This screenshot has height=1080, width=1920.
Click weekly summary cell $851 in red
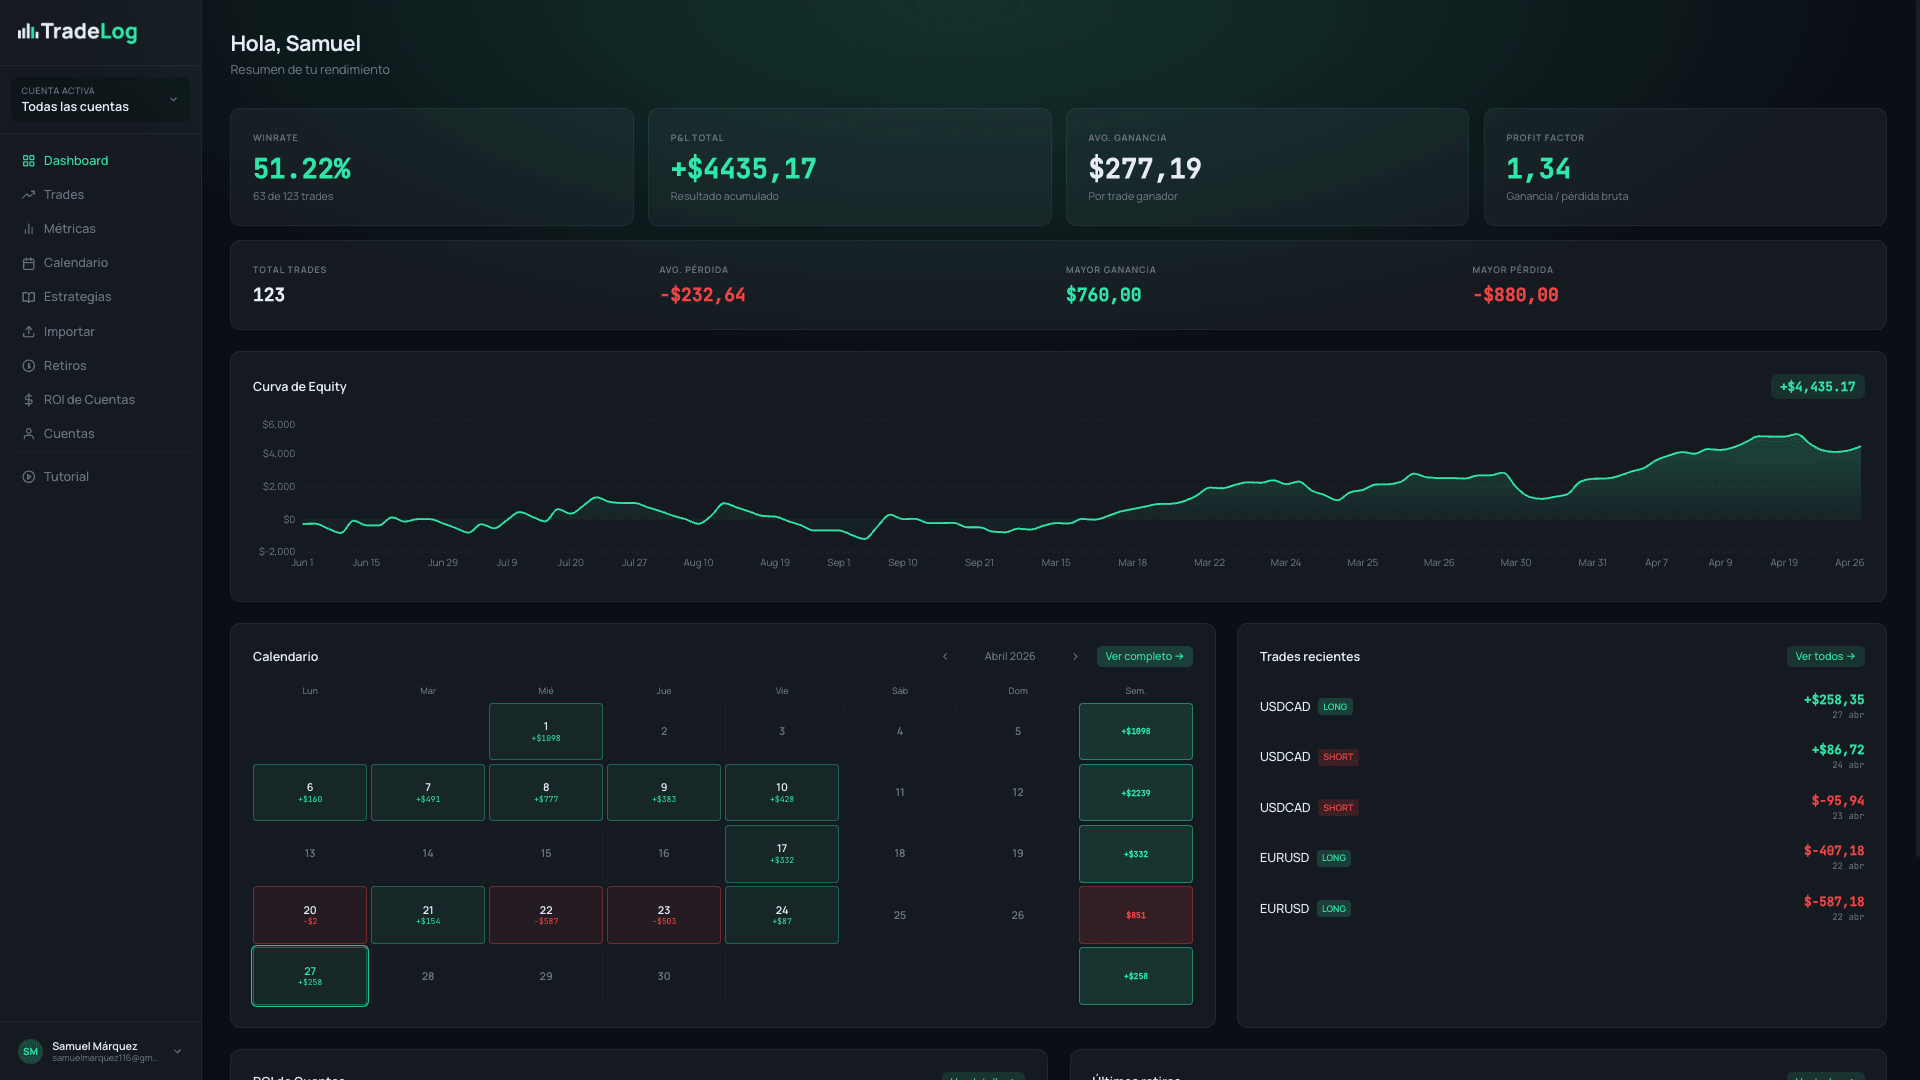coord(1136,915)
